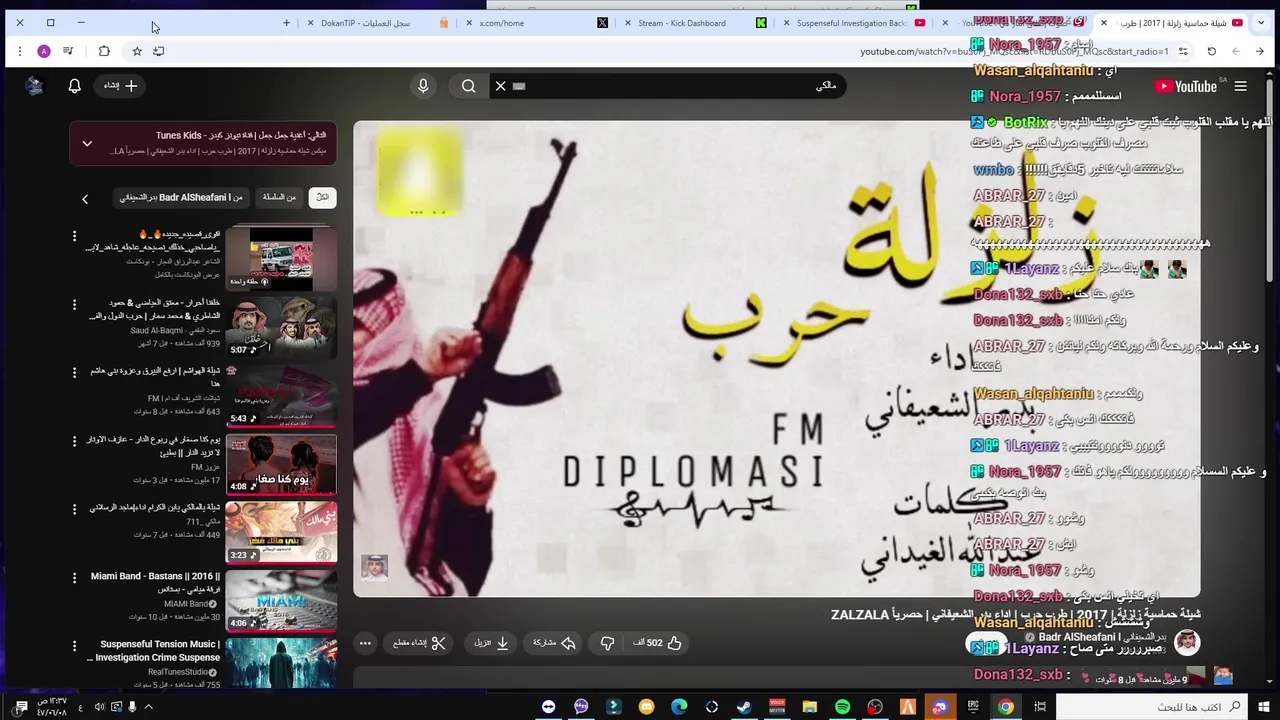This screenshot has width=1280, height=720.
Task: Select the 'من Badr AlSheafani' filter chip
Action: click(x=181, y=197)
